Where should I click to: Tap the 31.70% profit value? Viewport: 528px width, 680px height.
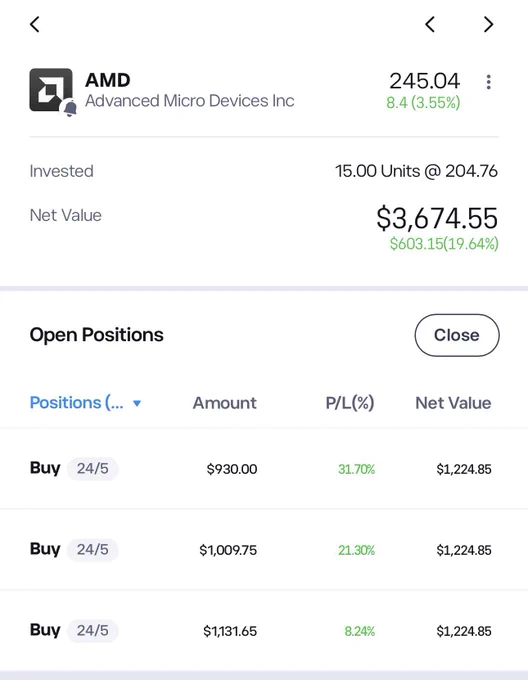[356, 469]
